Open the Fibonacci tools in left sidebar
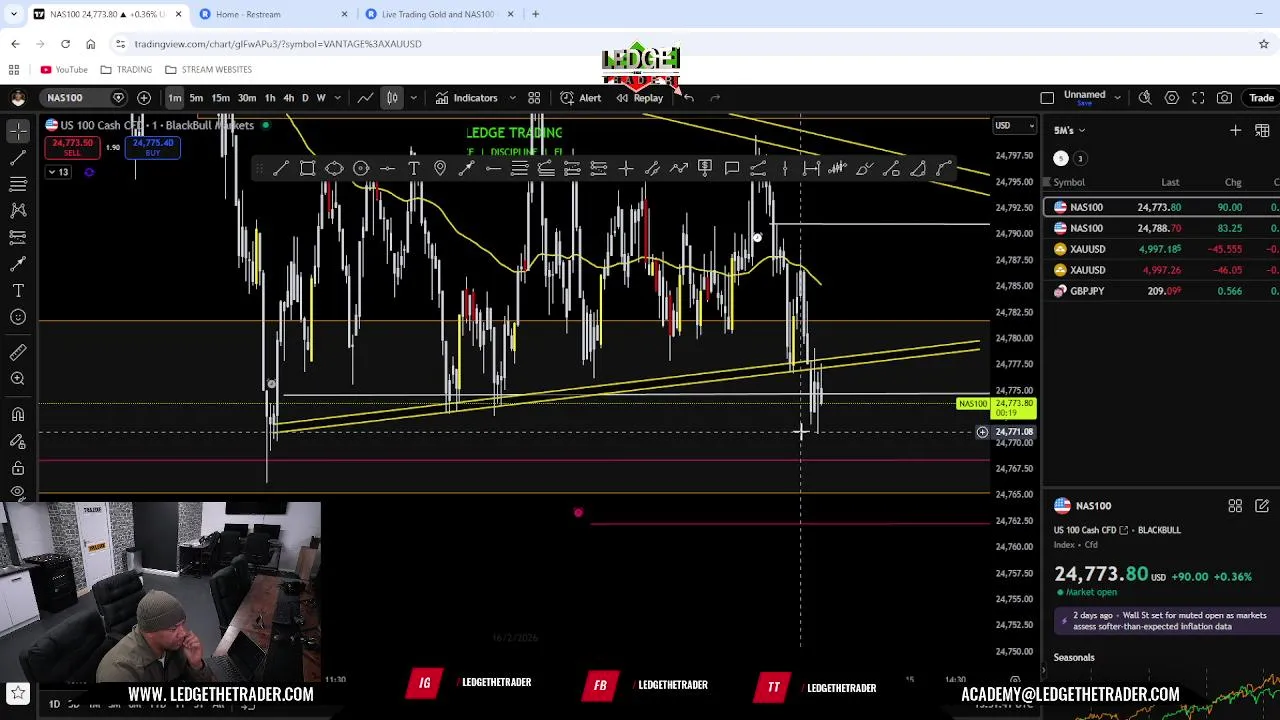 coord(18,184)
